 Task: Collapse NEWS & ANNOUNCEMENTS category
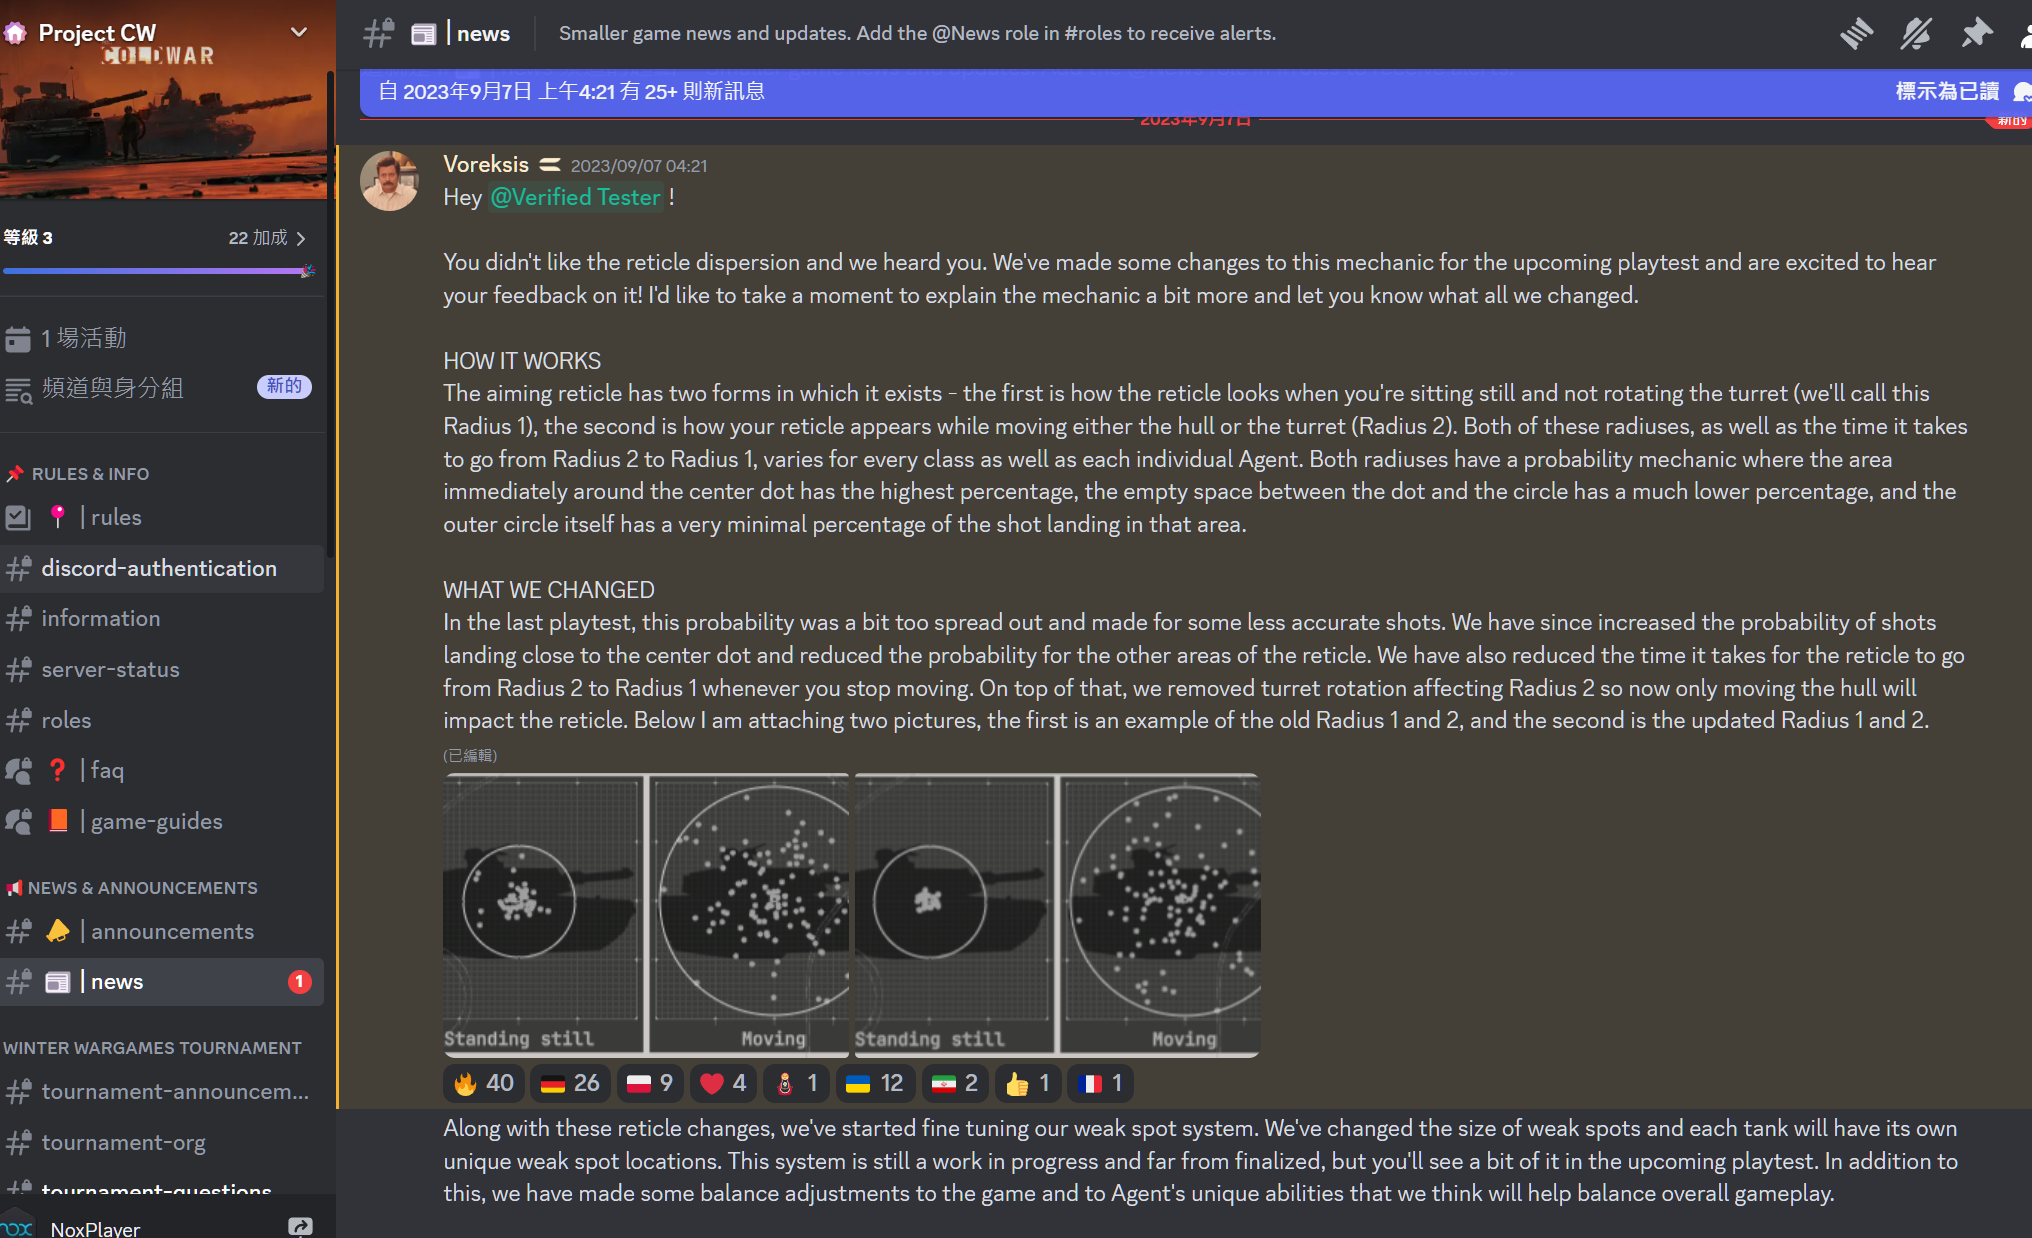point(142,888)
